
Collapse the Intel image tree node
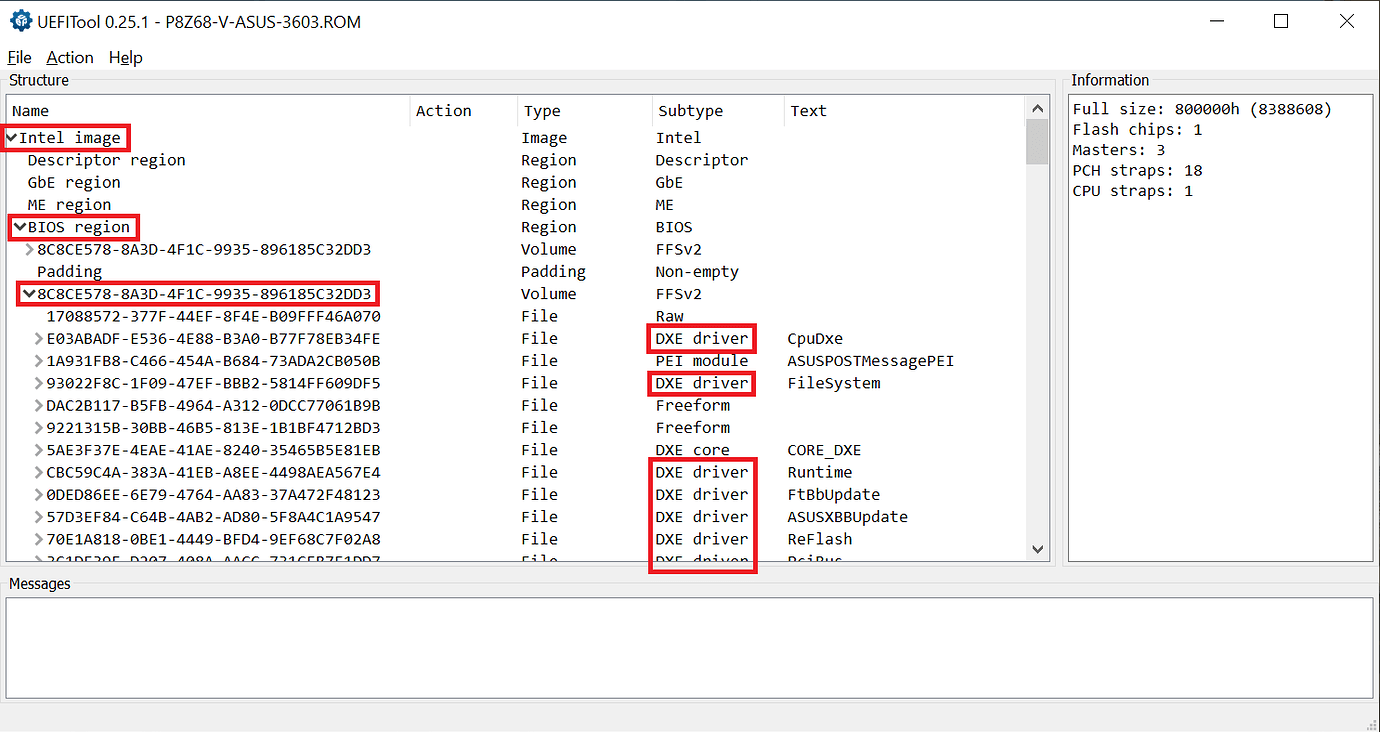(12, 137)
